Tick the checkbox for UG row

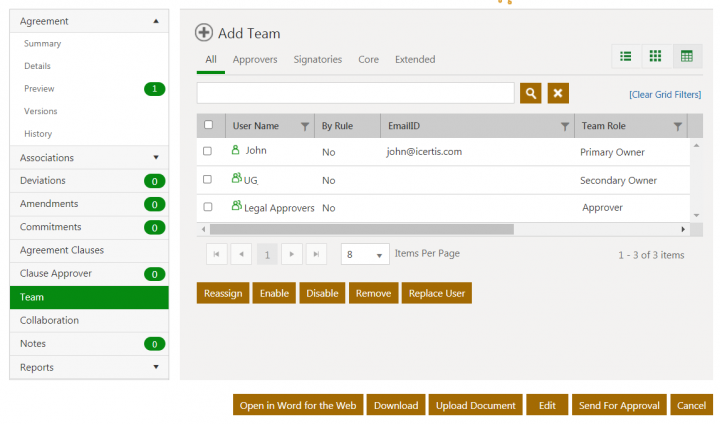click(208, 180)
